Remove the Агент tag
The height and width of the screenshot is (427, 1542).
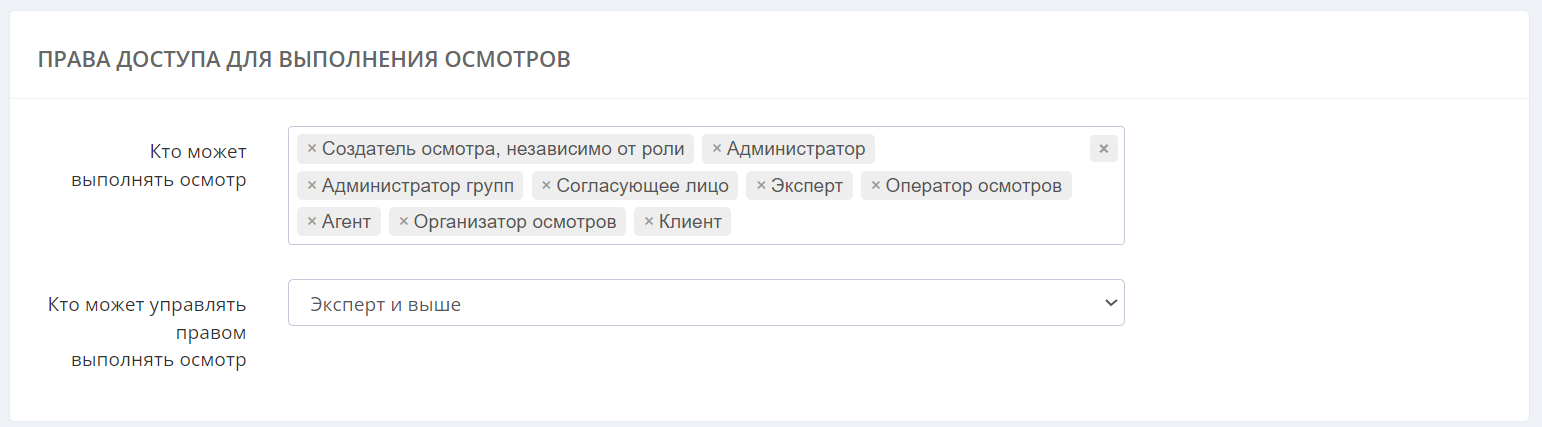[312, 221]
